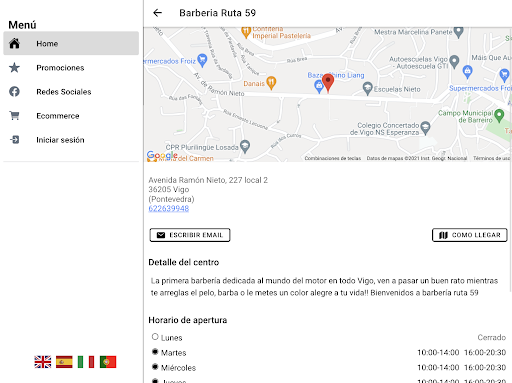Screen dimensions: 512x383
Task: Select the Miércoles radio indicator
Action: click(155, 367)
